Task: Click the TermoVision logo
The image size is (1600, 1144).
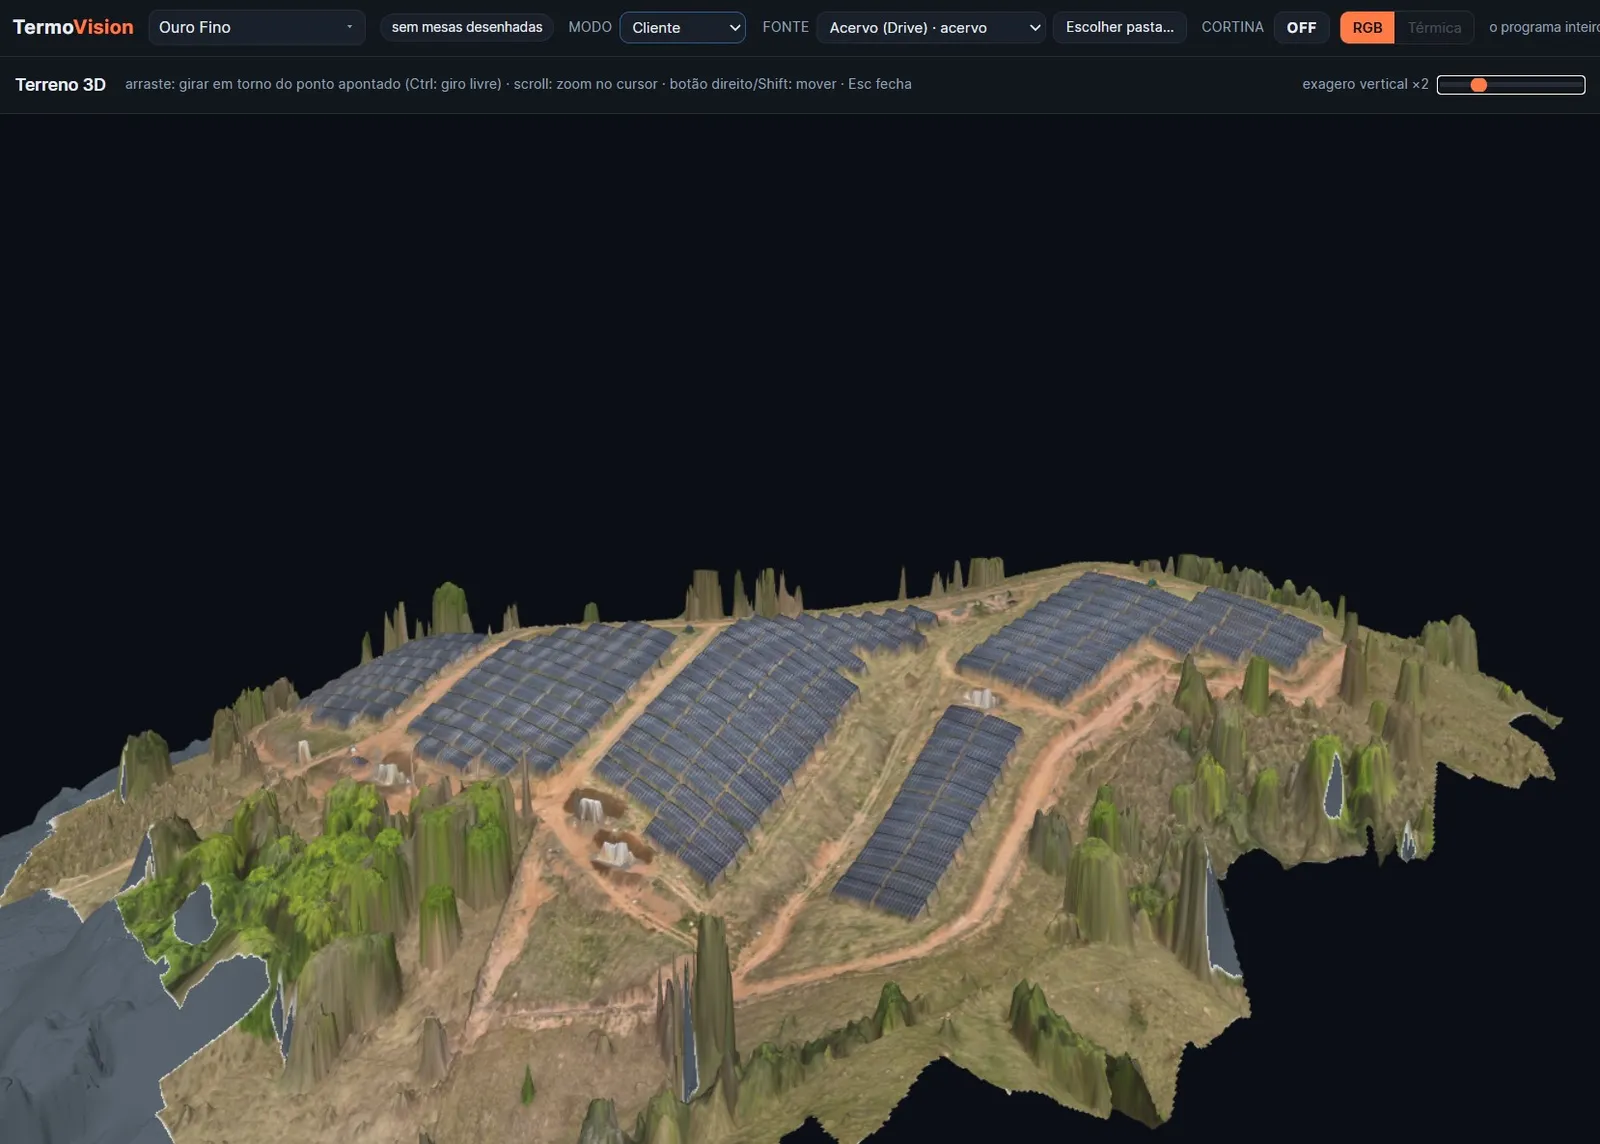Action: [73, 27]
